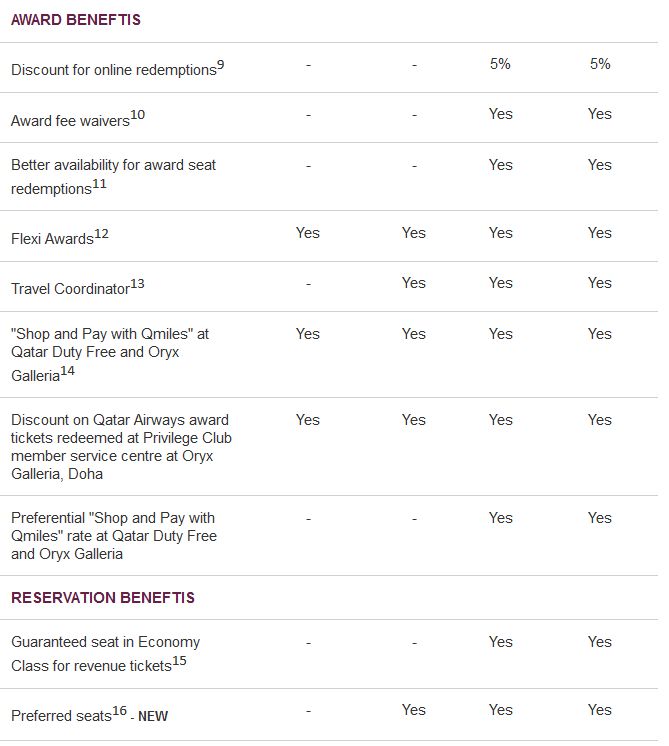Click footnote 10 beside Award fee waivers
The height and width of the screenshot is (746, 669).
point(138,115)
